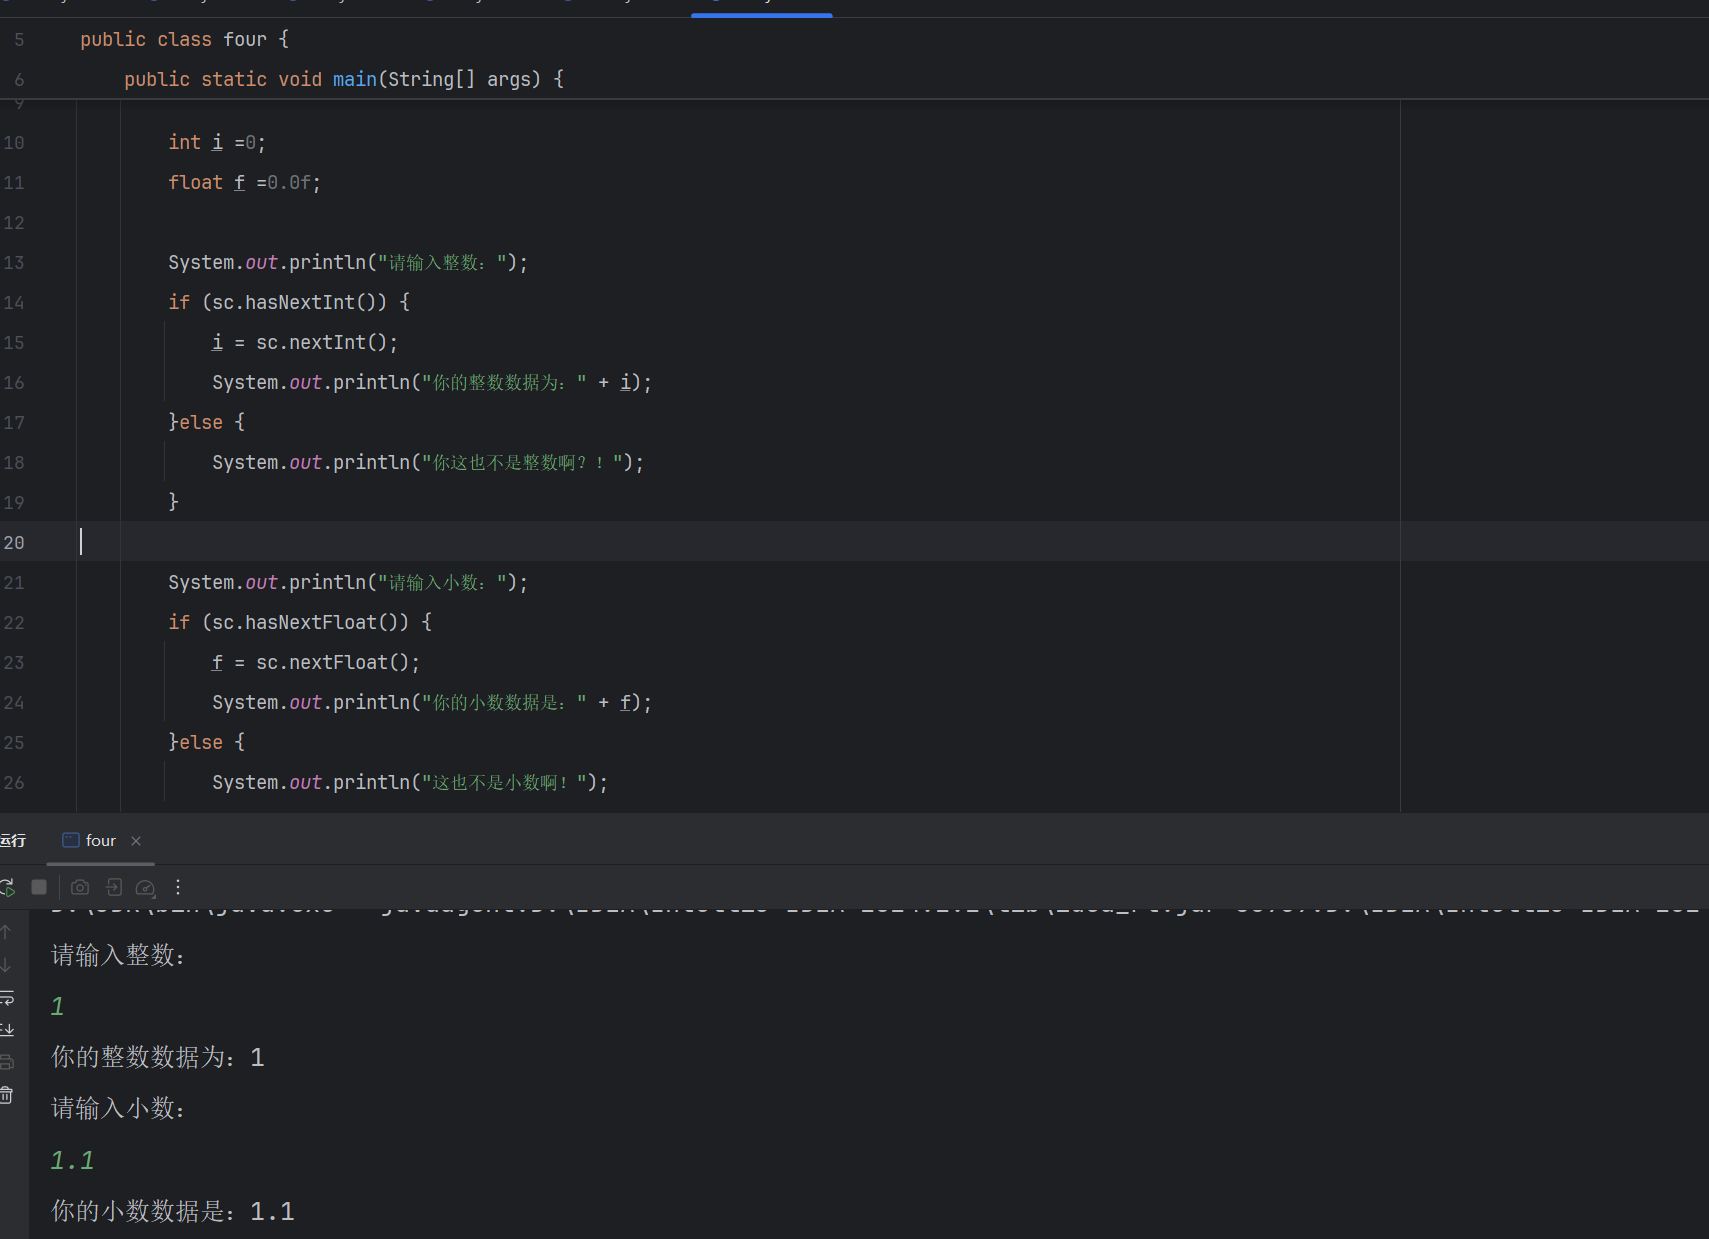Click console output '请输入小数:'

click(118, 1109)
